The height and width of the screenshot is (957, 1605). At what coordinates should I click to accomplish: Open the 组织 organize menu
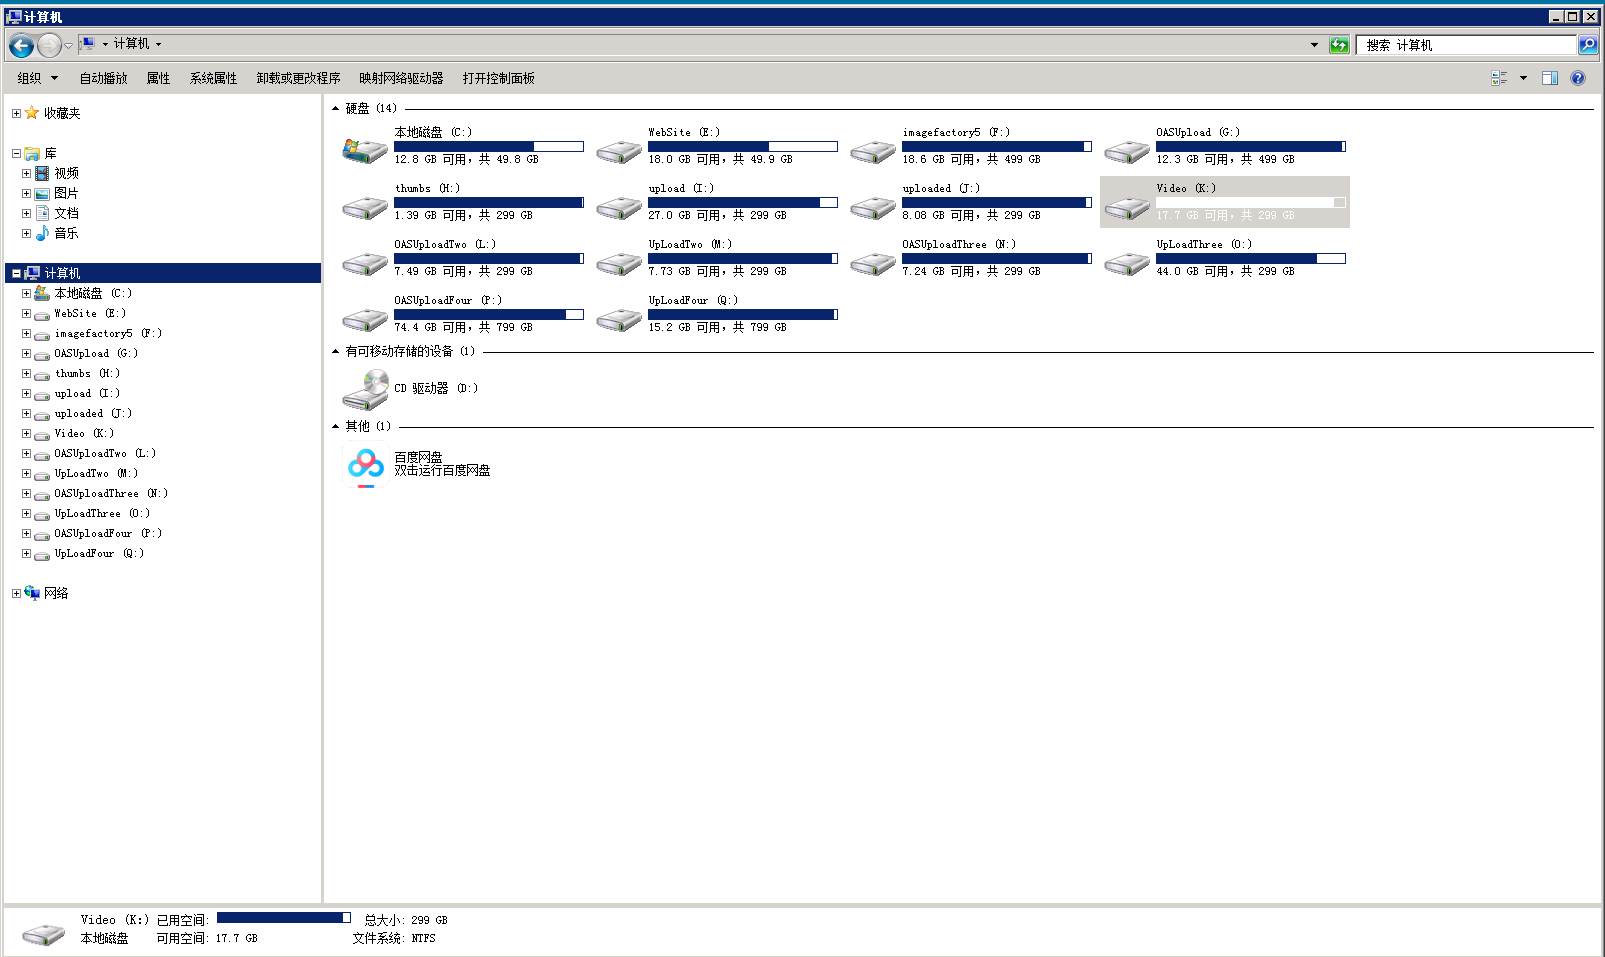pyautogui.click(x=37, y=78)
